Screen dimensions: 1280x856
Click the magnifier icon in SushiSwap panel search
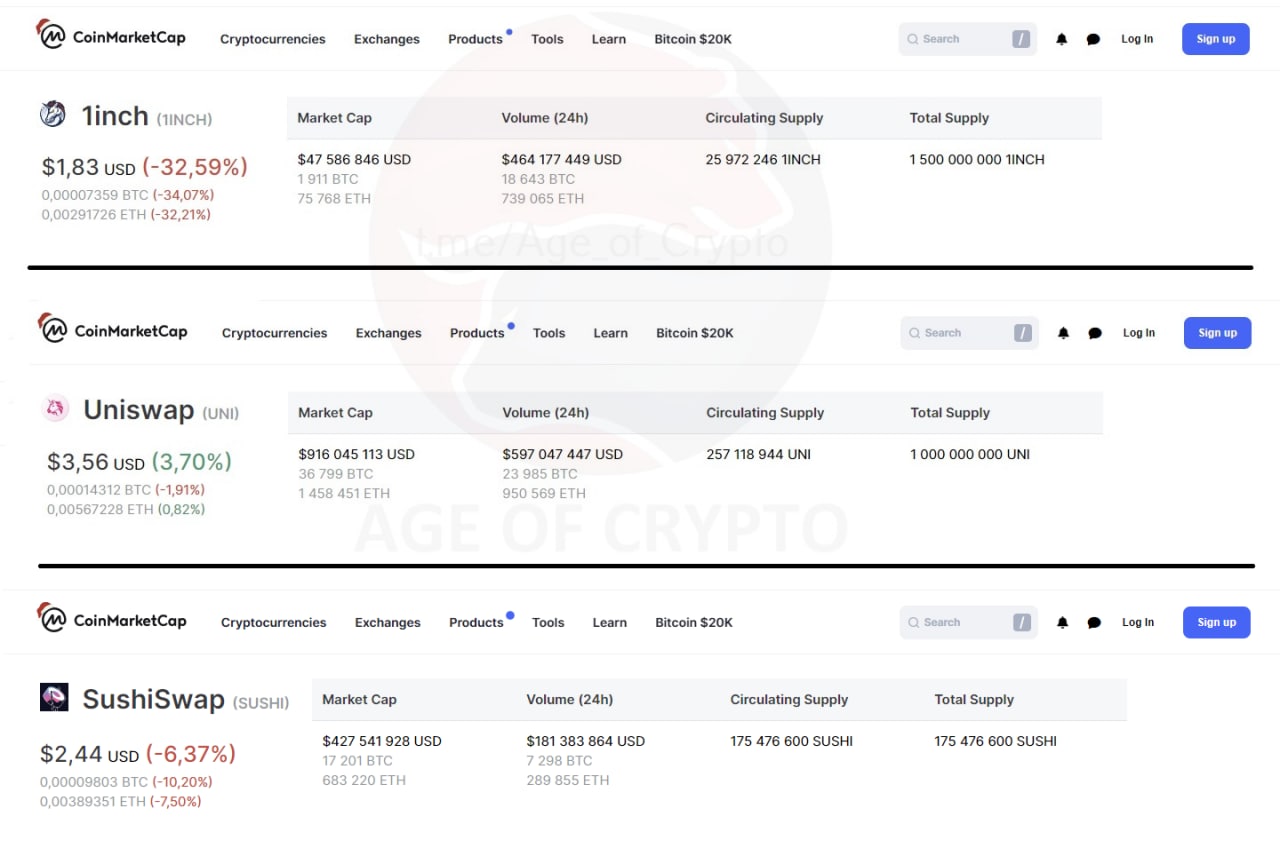[914, 622]
